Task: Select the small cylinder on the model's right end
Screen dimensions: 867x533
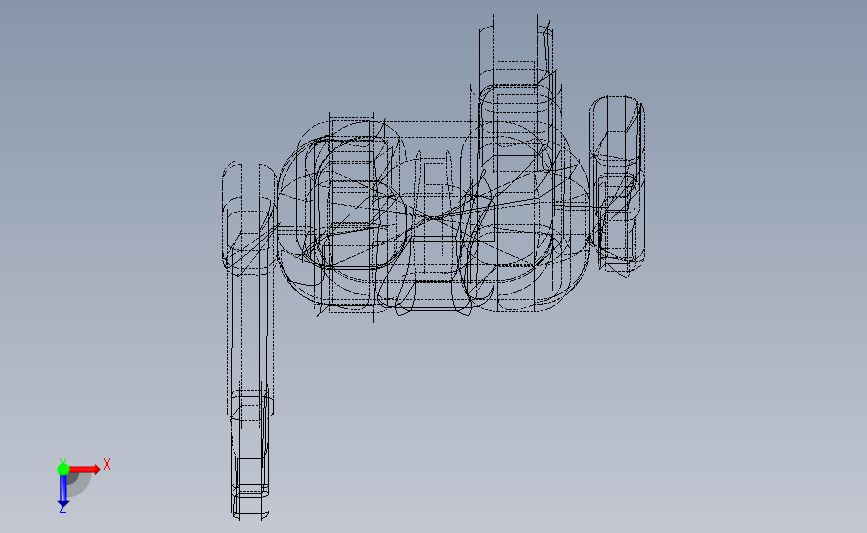Action: coord(617,185)
